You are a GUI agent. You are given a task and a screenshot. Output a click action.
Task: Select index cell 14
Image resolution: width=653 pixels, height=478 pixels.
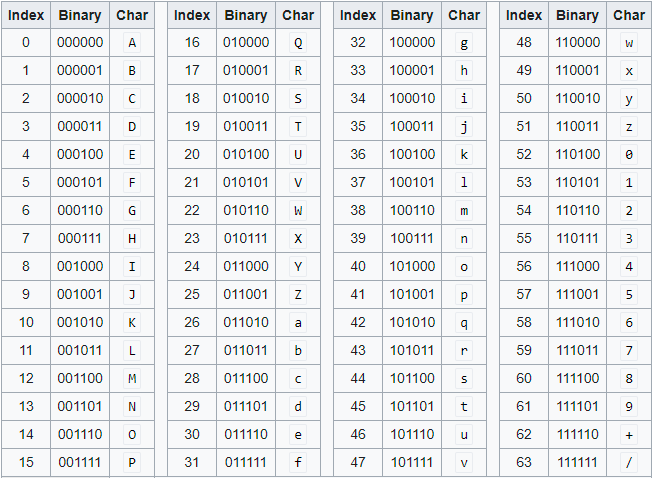pos(26,434)
